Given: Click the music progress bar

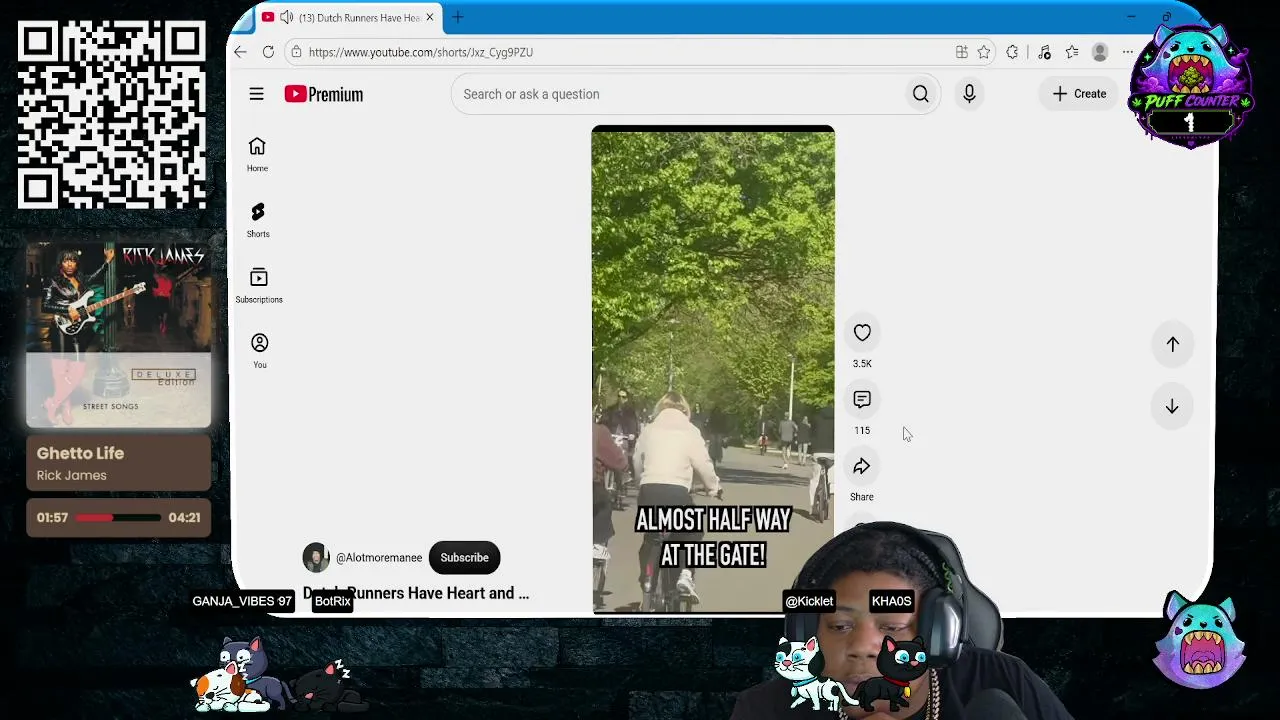Looking at the screenshot, I should (x=118, y=518).
